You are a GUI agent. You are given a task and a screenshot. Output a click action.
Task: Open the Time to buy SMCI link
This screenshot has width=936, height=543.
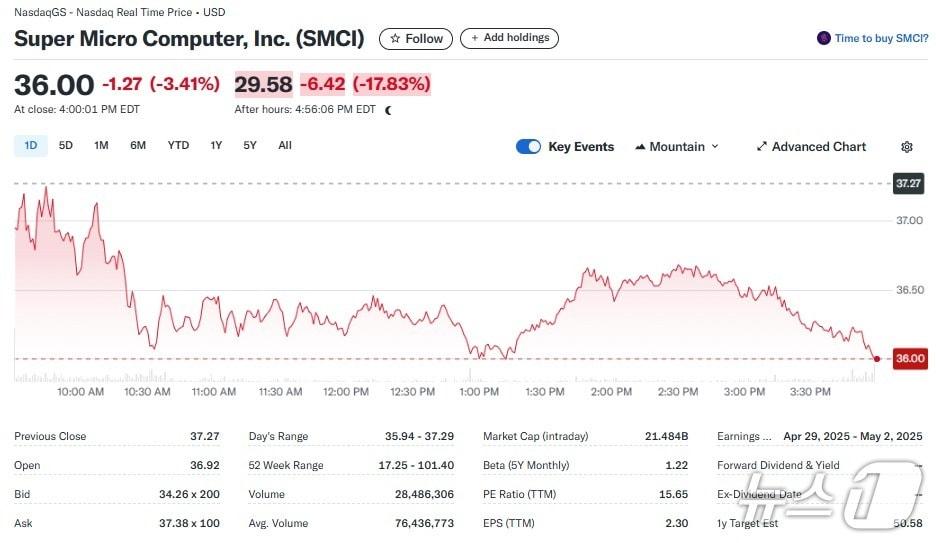click(881, 38)
